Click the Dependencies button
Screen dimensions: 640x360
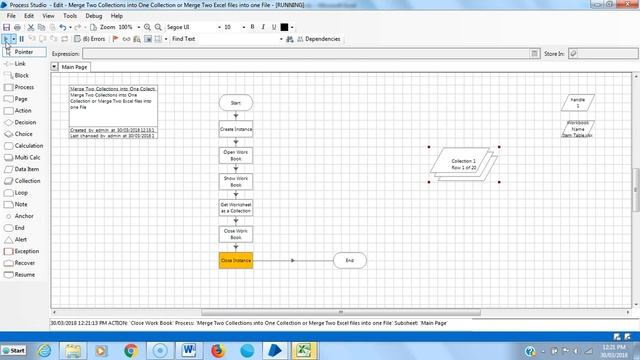tap(318, 39)
